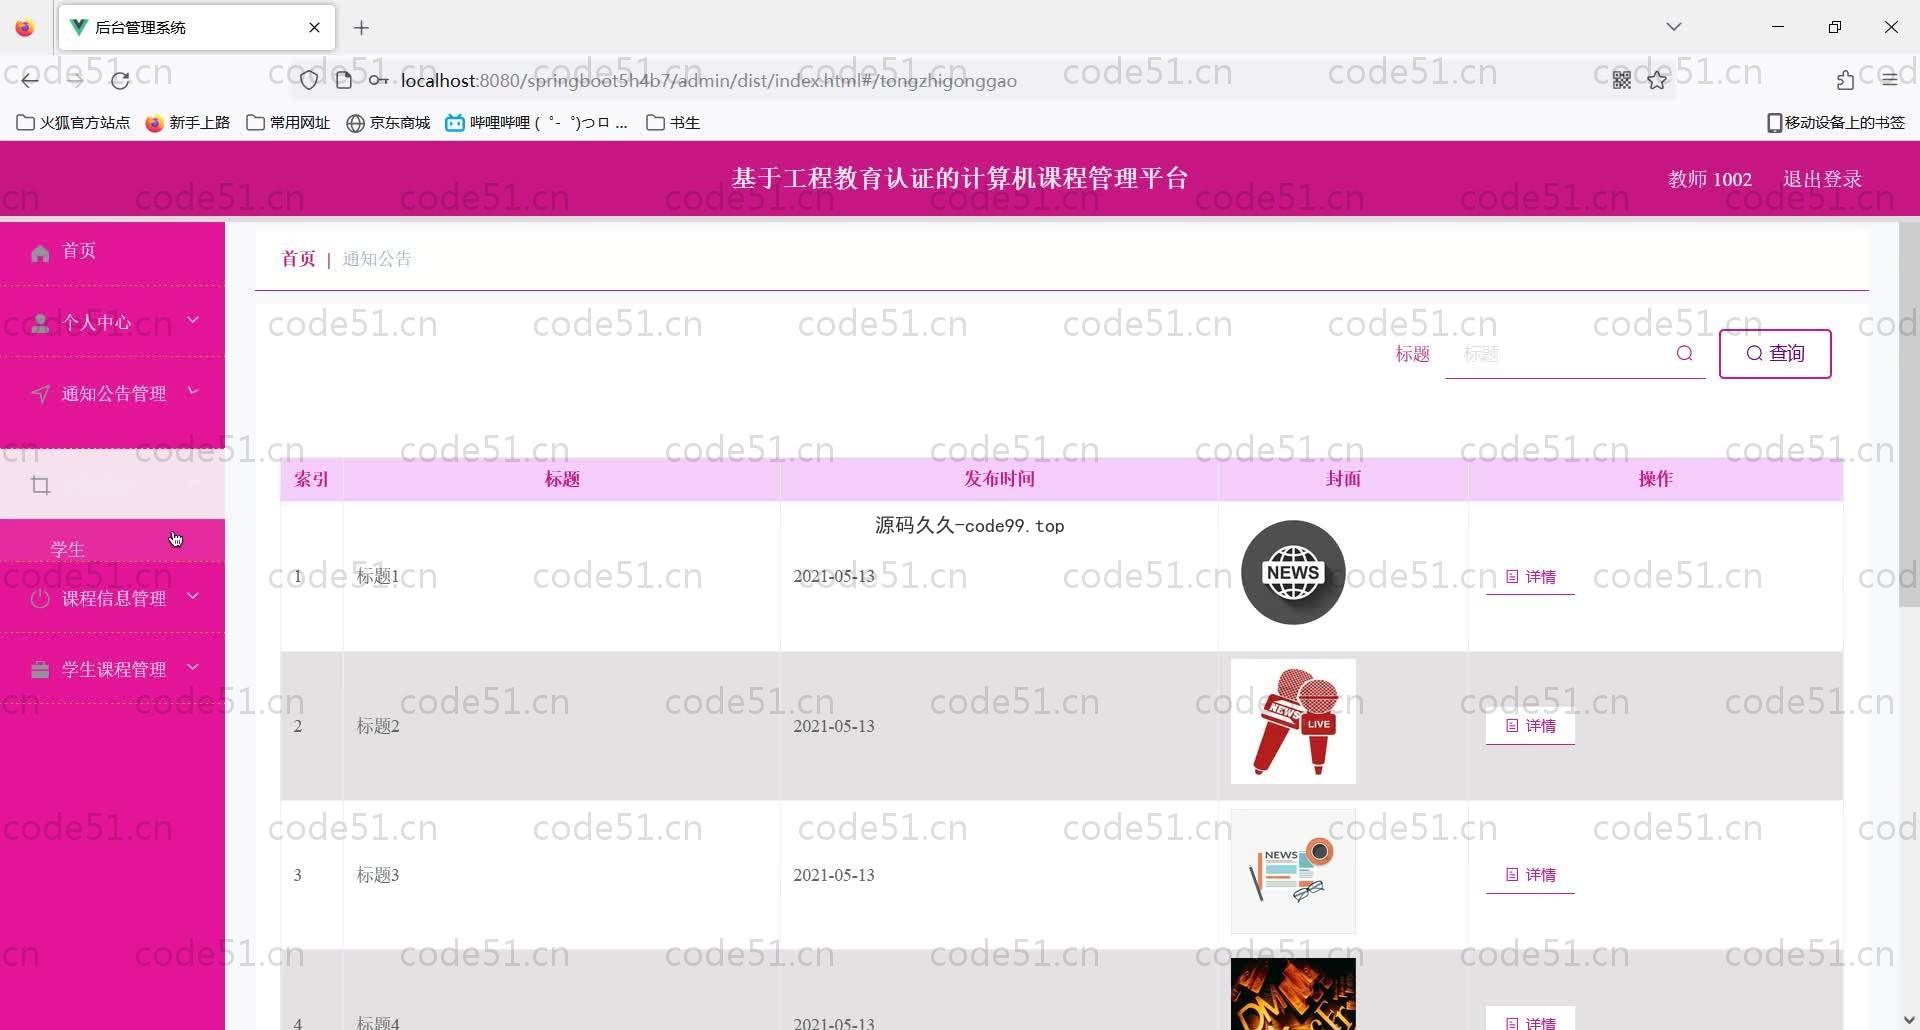
Task: Open the 通知公告管理 sidebar label
Action: (x=114, y=394)
